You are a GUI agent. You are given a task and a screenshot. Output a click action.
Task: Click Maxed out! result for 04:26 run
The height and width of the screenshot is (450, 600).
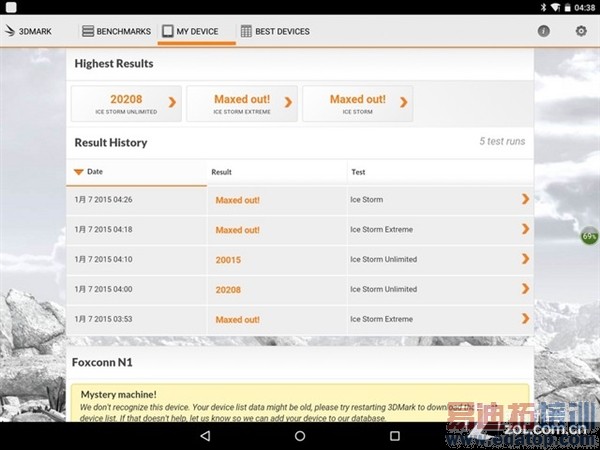coord(238,200)
